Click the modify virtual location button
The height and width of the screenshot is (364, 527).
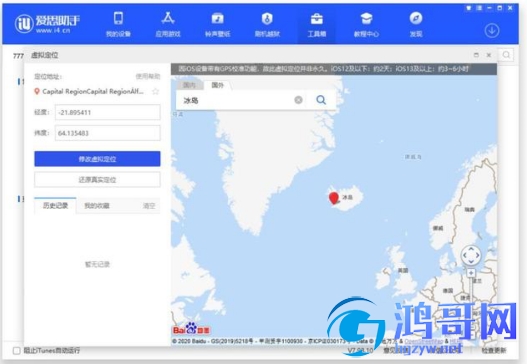pyautogui.click(x=97, y=159)
